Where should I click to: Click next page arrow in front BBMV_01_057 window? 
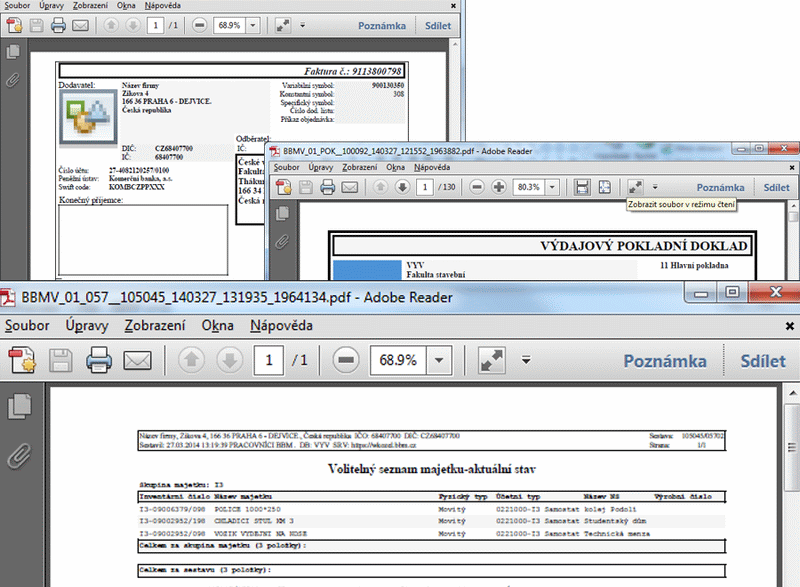(230, 361)
